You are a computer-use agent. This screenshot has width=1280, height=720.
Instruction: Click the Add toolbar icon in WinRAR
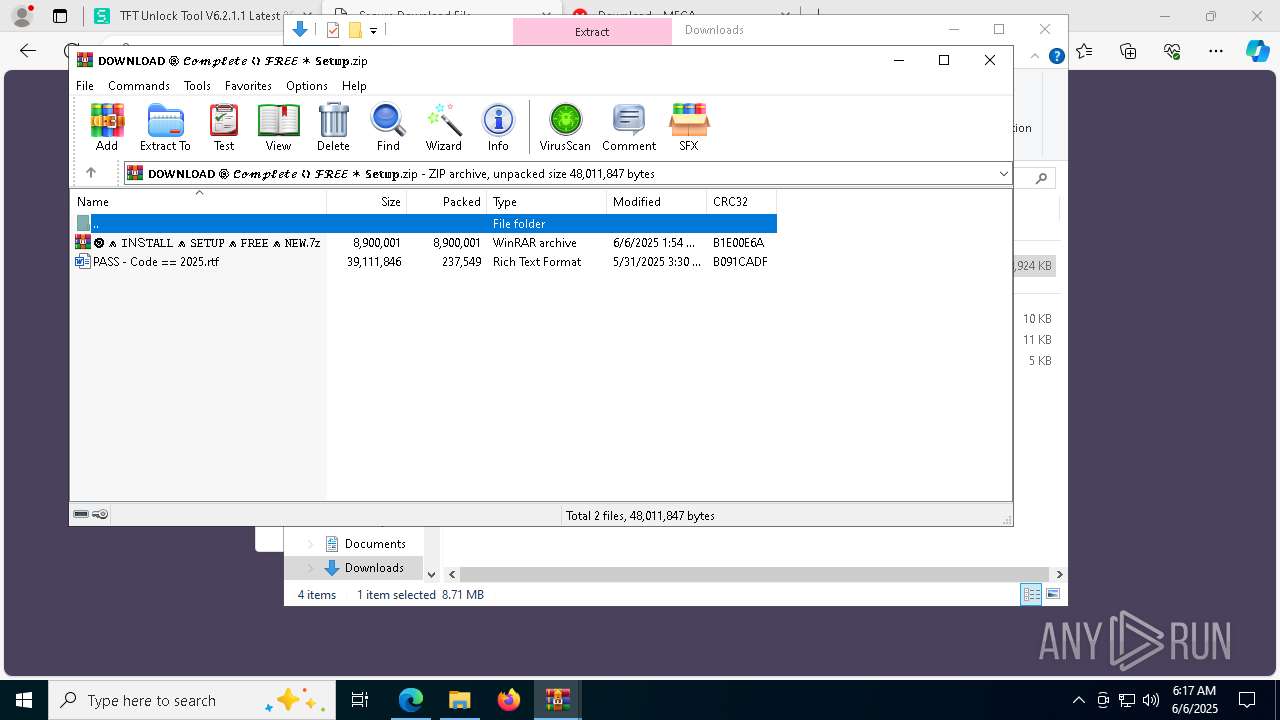(x=107, y=127)
